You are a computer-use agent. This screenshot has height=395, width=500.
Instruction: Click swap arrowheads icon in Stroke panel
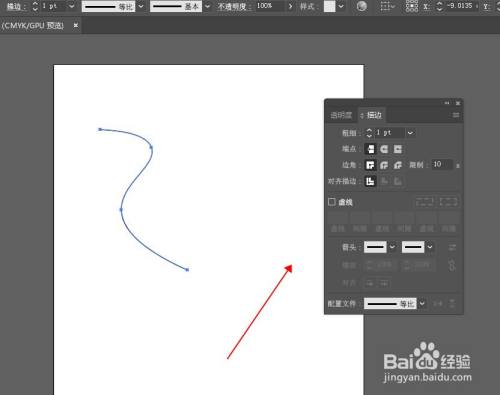click(452, 247)
